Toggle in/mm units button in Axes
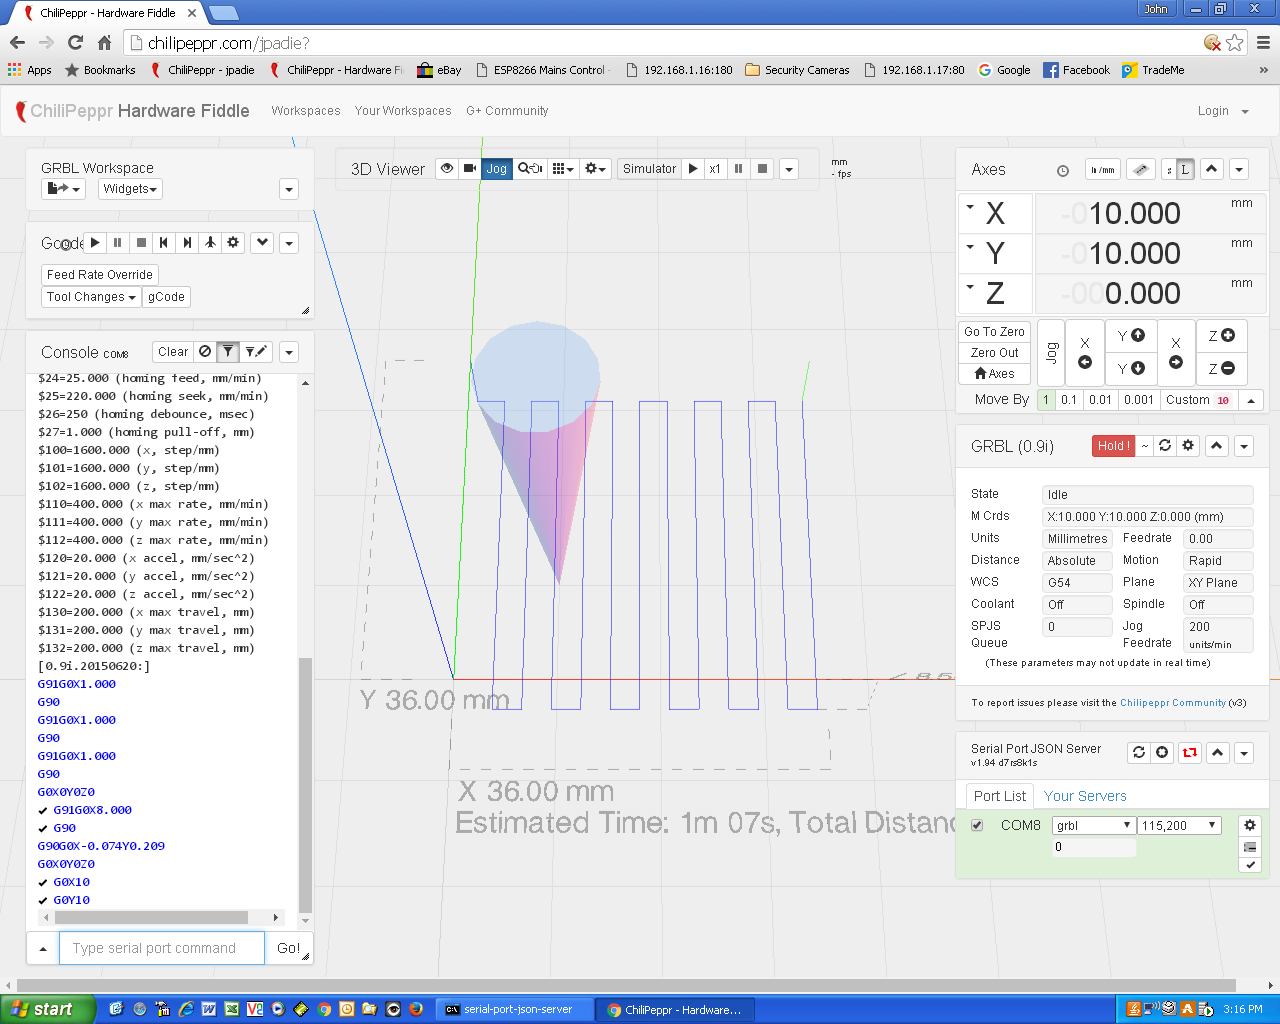Image resolution: width=1280 pixels, height=1024 pixels. point(1103,169)
